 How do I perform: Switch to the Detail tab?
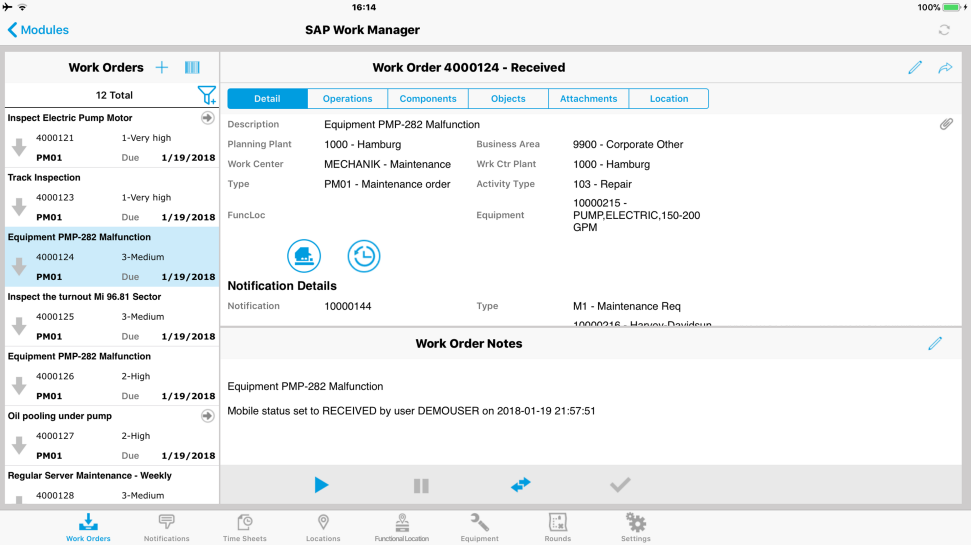268,98
